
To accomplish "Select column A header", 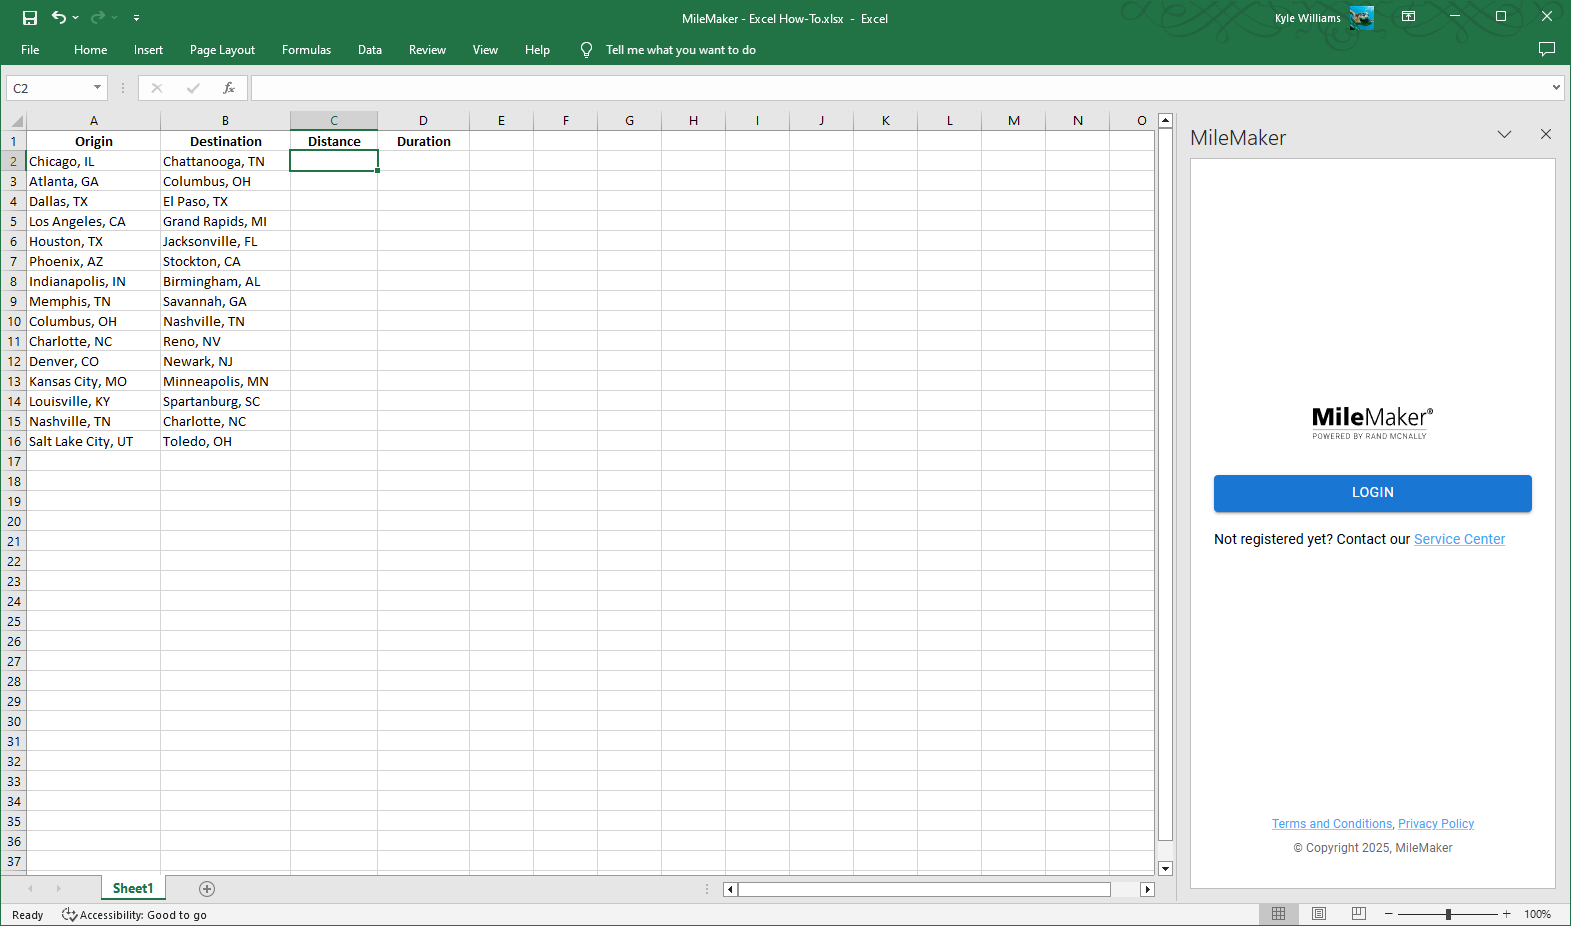I will (94, 121).
